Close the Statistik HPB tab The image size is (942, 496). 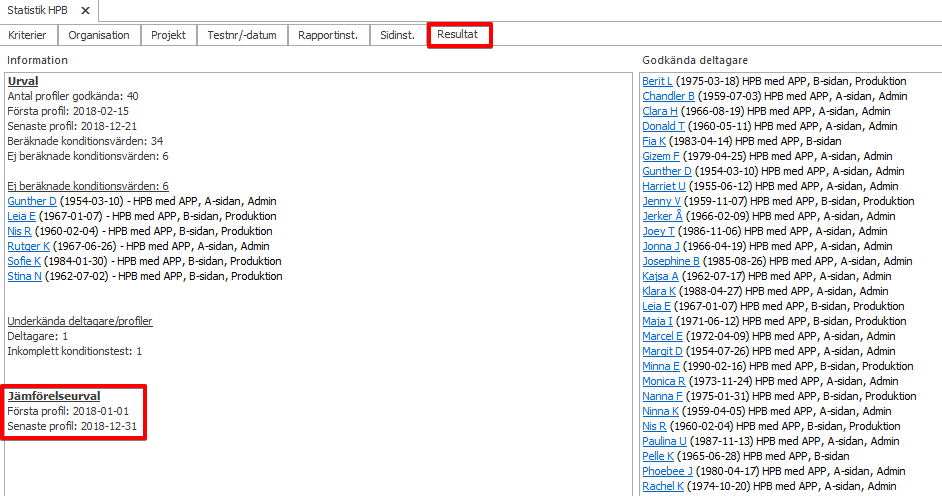coord(85,10)
